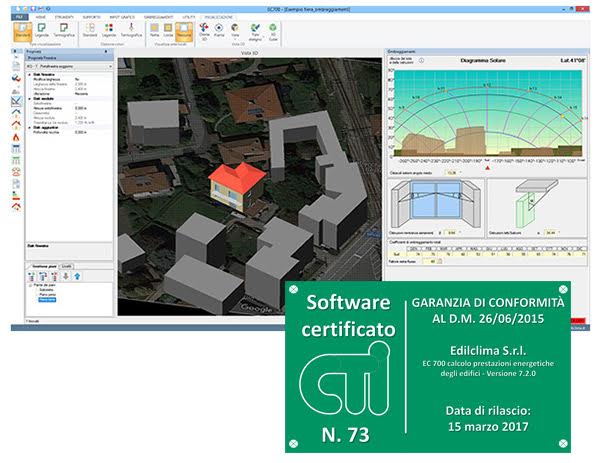Select Piano primo in the floors tree

(x=47, y=295)
